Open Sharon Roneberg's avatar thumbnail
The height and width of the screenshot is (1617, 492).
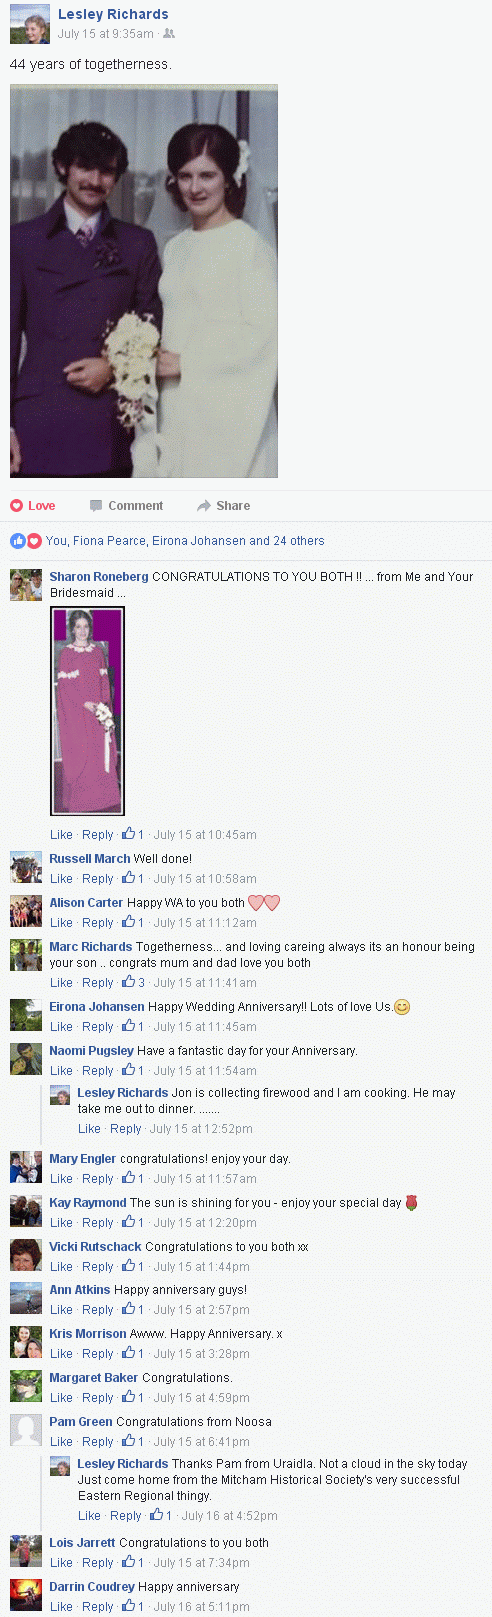(x=26, y=585)
